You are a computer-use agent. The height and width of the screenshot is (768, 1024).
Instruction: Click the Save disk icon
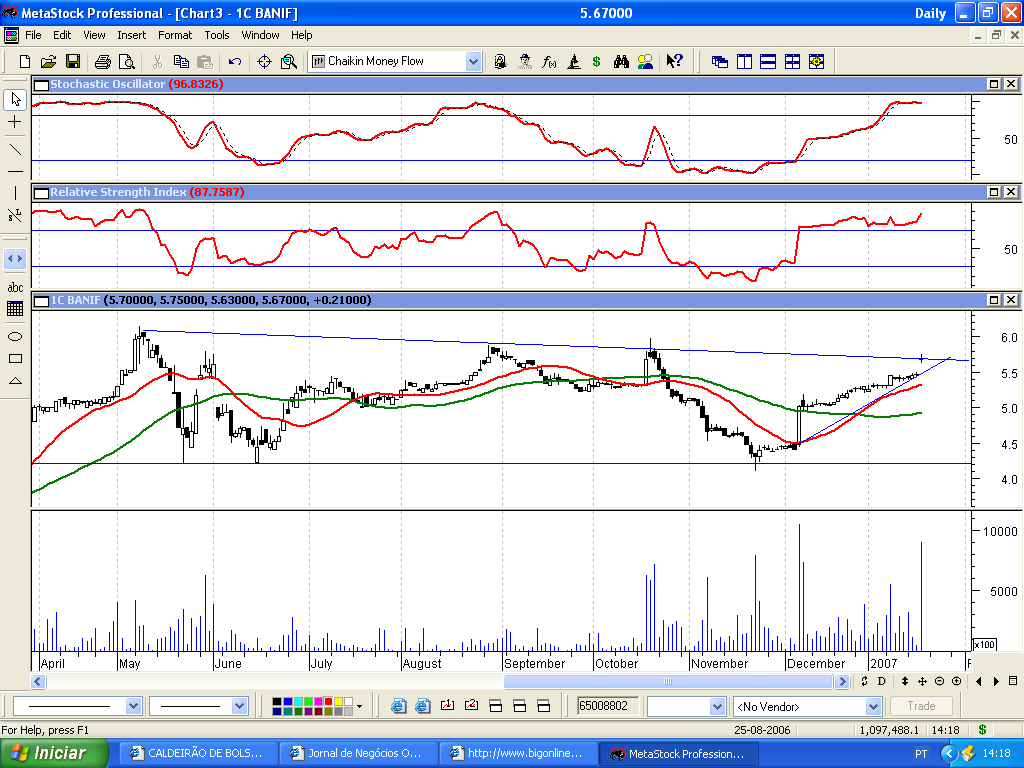click(x=73, y=62)
